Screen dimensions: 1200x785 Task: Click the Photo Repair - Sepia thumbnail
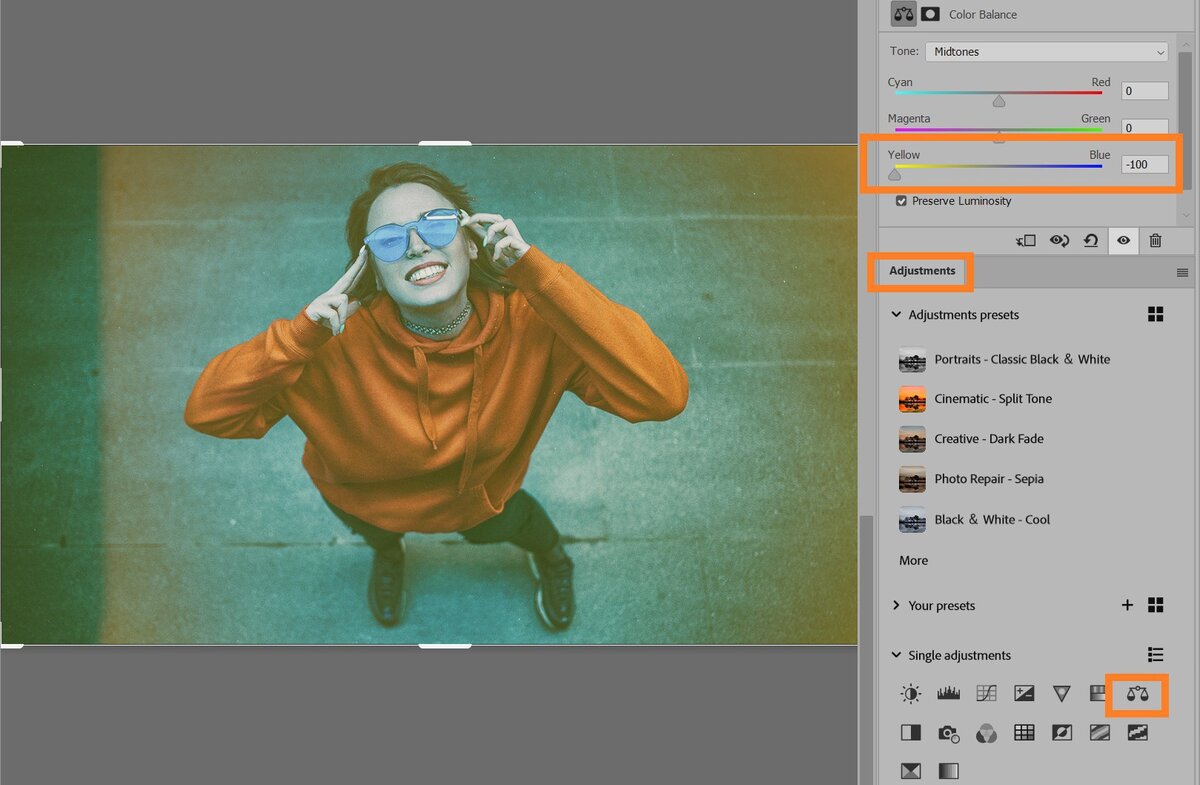click(912, 479)
